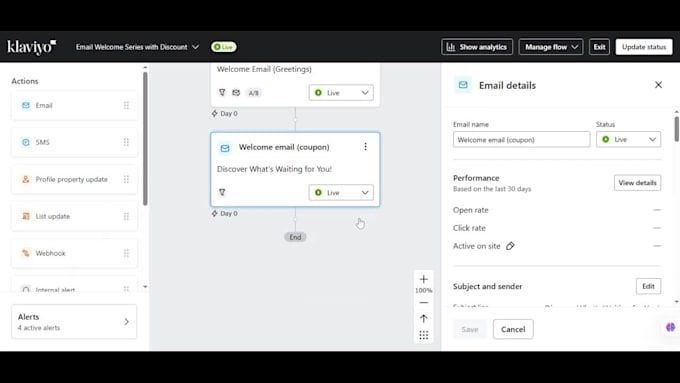Select the SMS action icon

pos(26,142)
